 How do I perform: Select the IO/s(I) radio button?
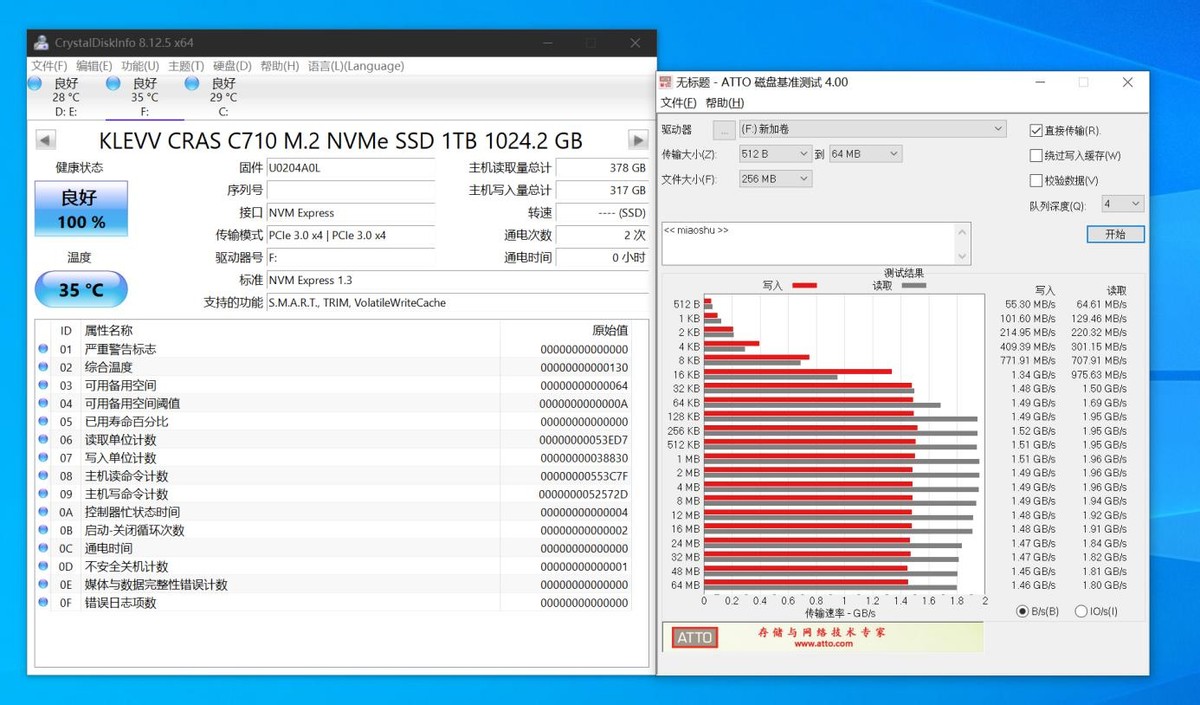[x=1081, y=610]
